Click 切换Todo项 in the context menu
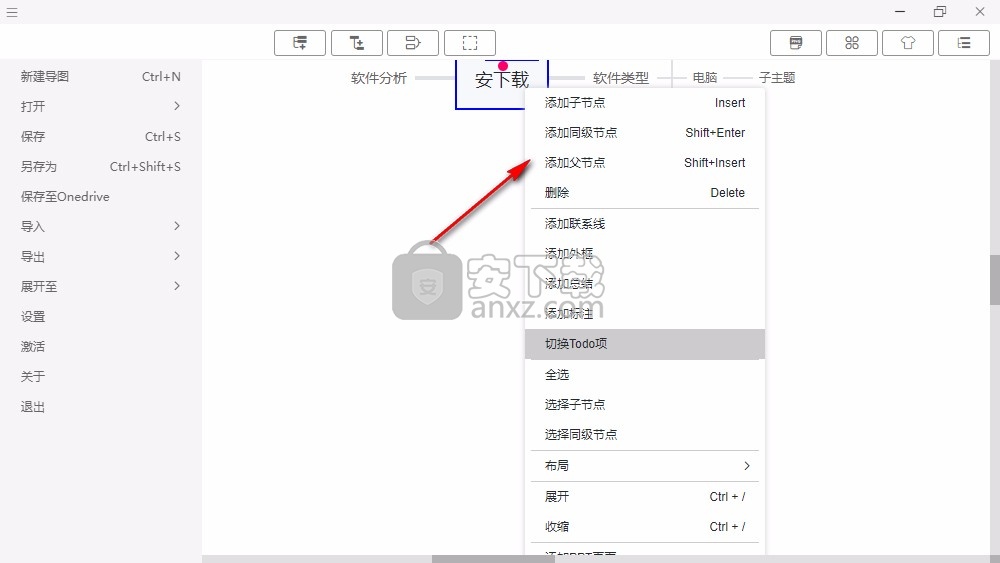This screenshot has height=563, width=1000. click(645, 344)
